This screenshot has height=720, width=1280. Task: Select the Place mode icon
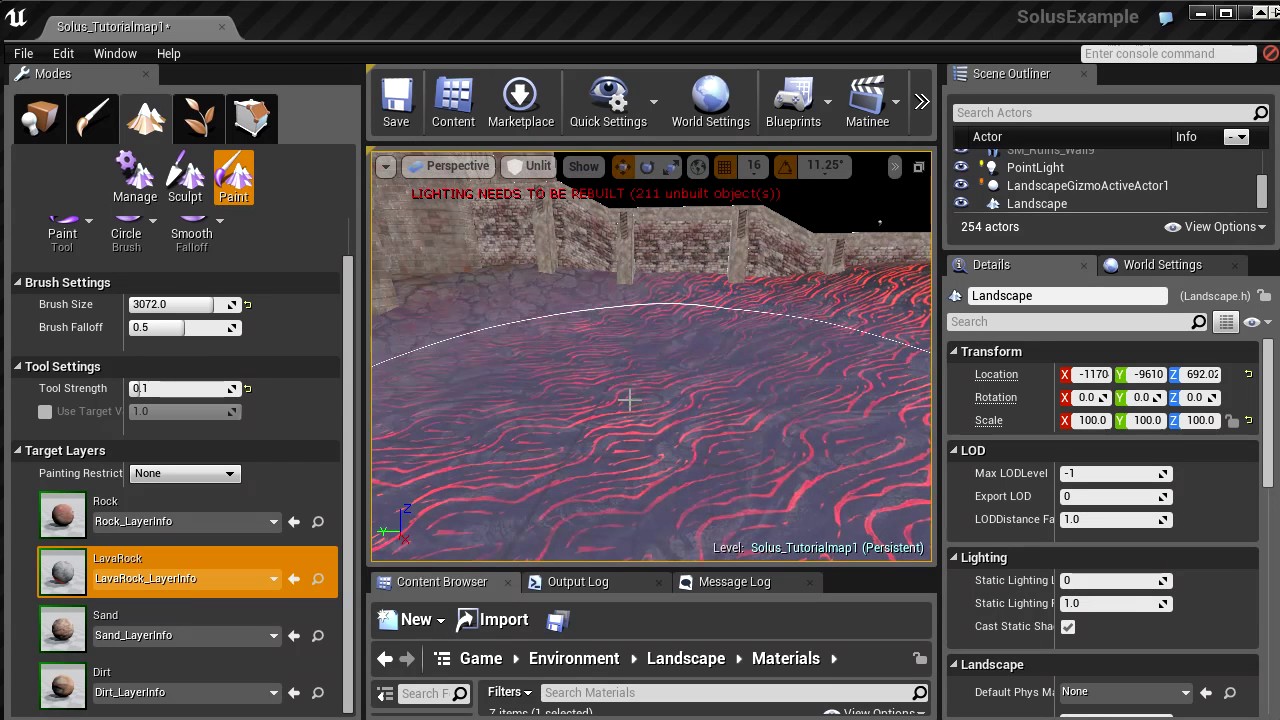(x=40, y=118)
